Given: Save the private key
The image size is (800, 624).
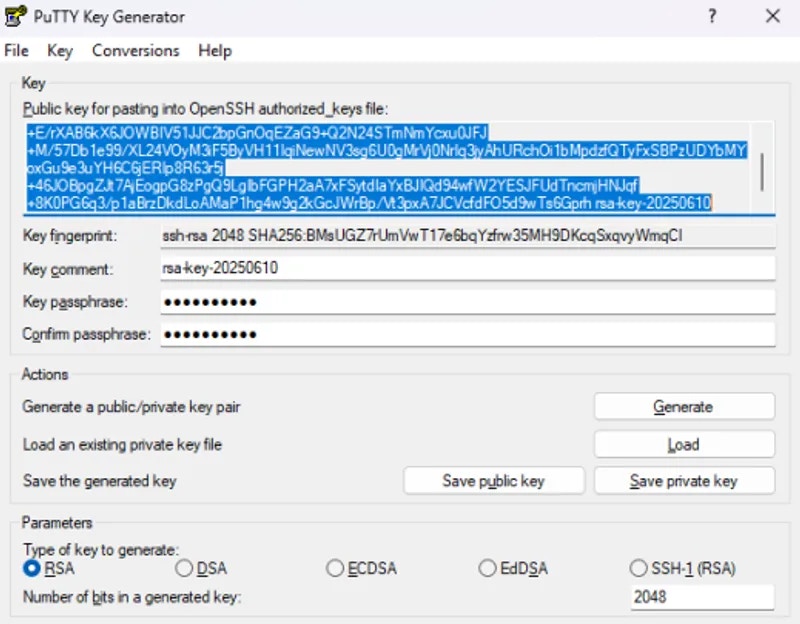Looking at the screenshot, I should (684, 480).
